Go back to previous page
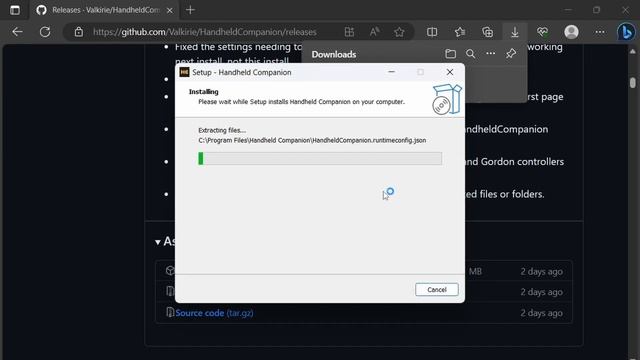Image resolution: width=640 pixels, height=360 pixels. [x=17, y=32]
